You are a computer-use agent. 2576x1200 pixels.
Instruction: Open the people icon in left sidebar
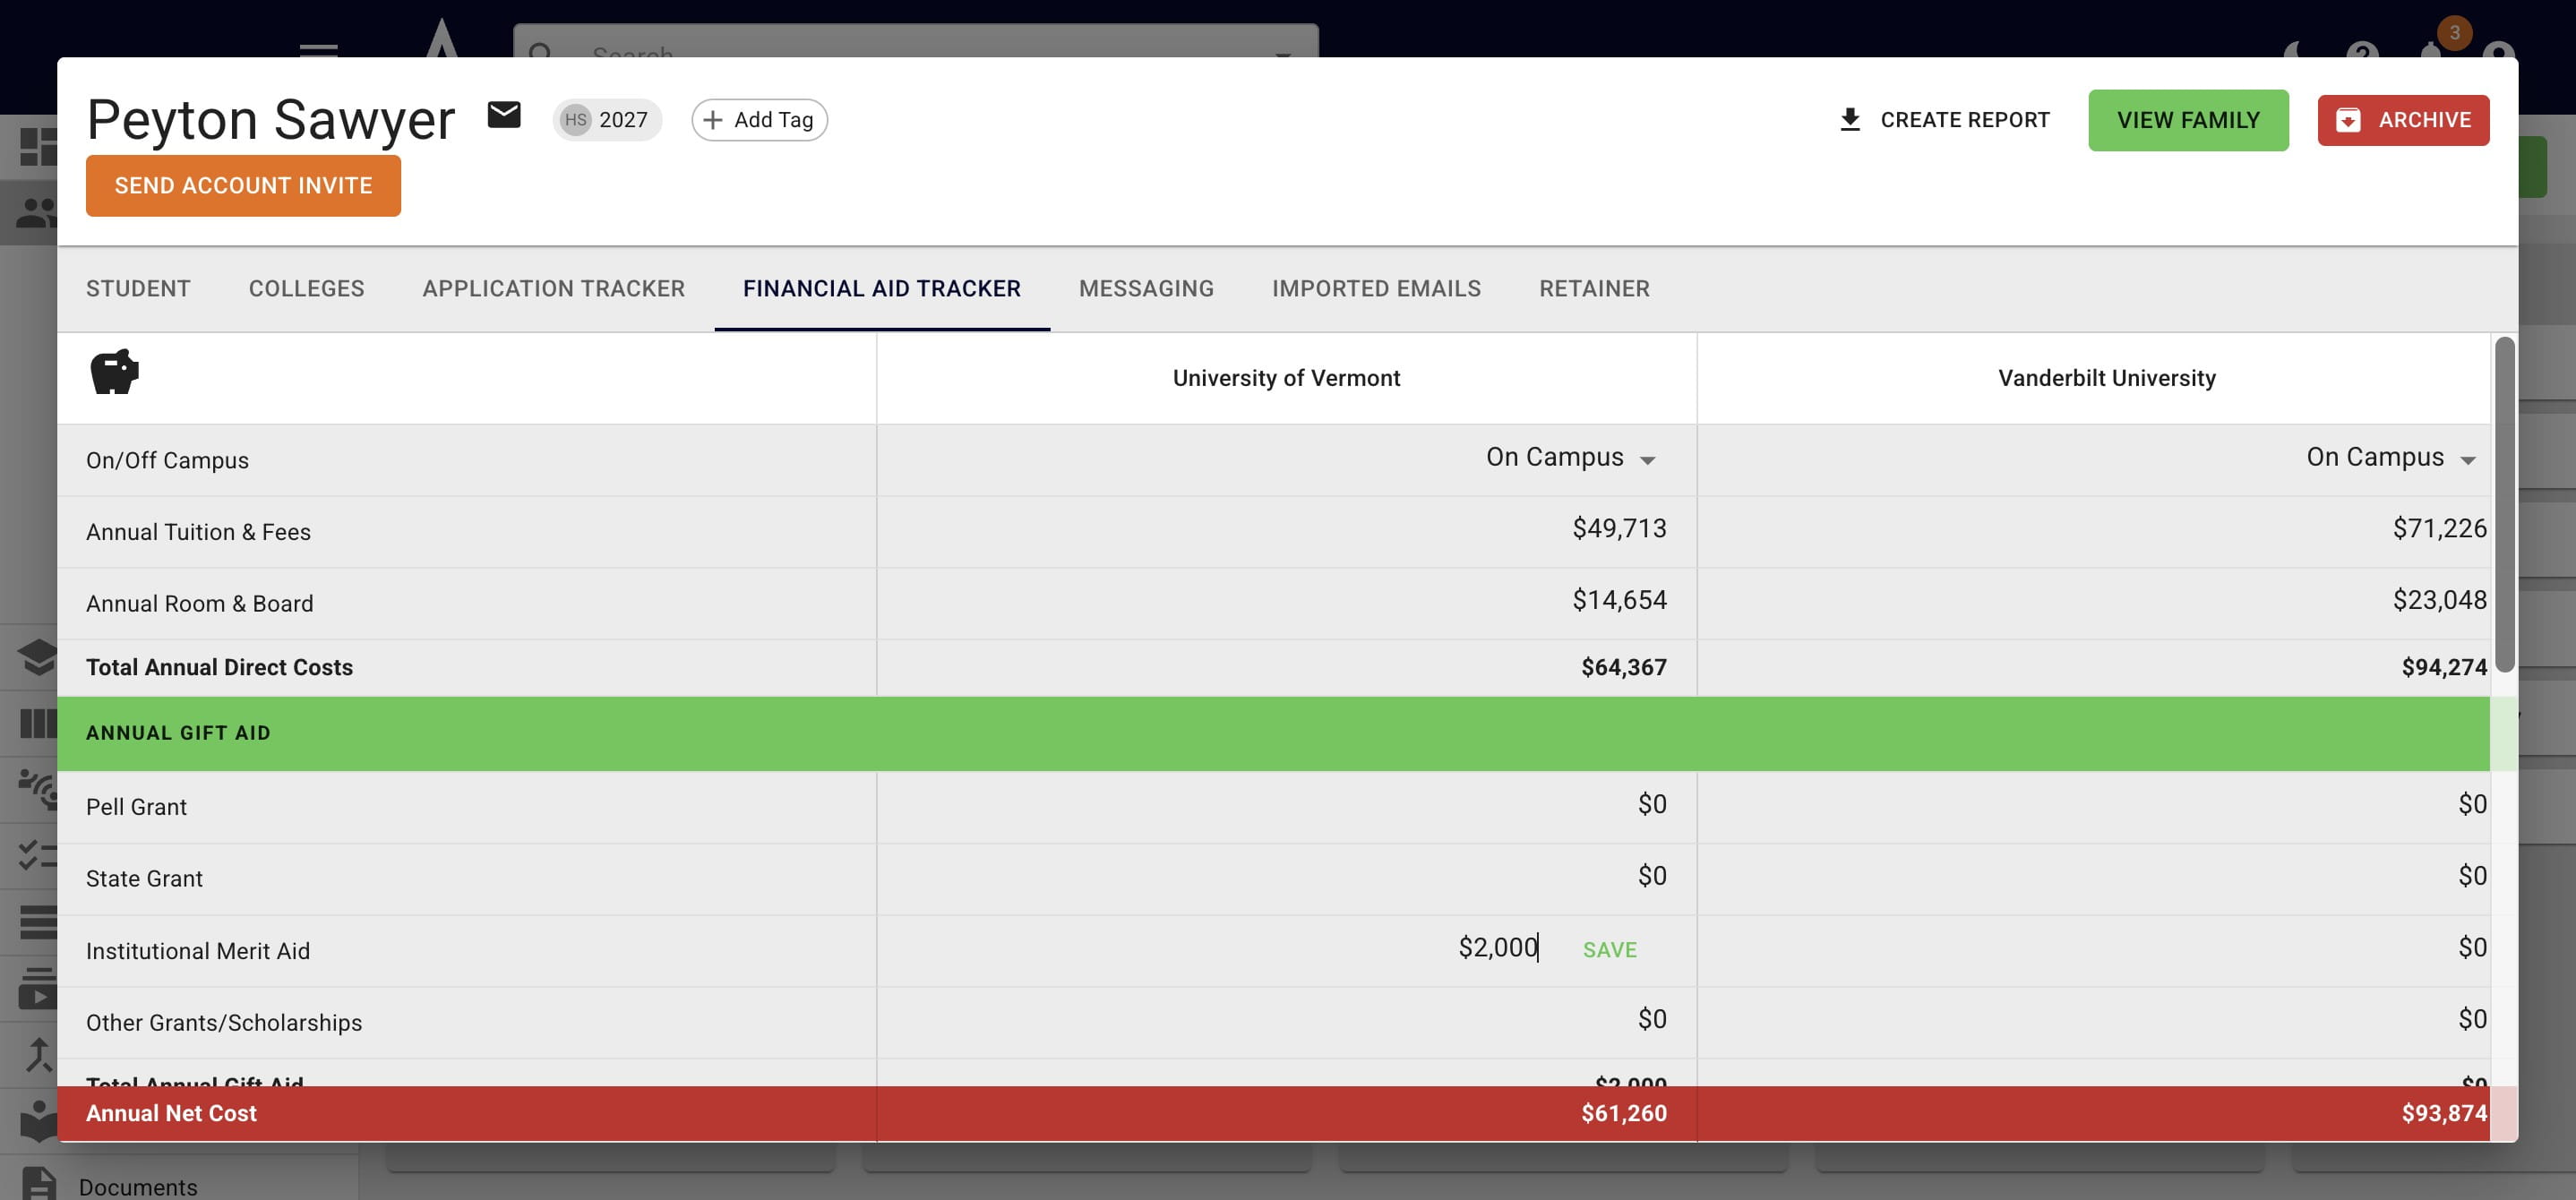click(x=36, y=212)
